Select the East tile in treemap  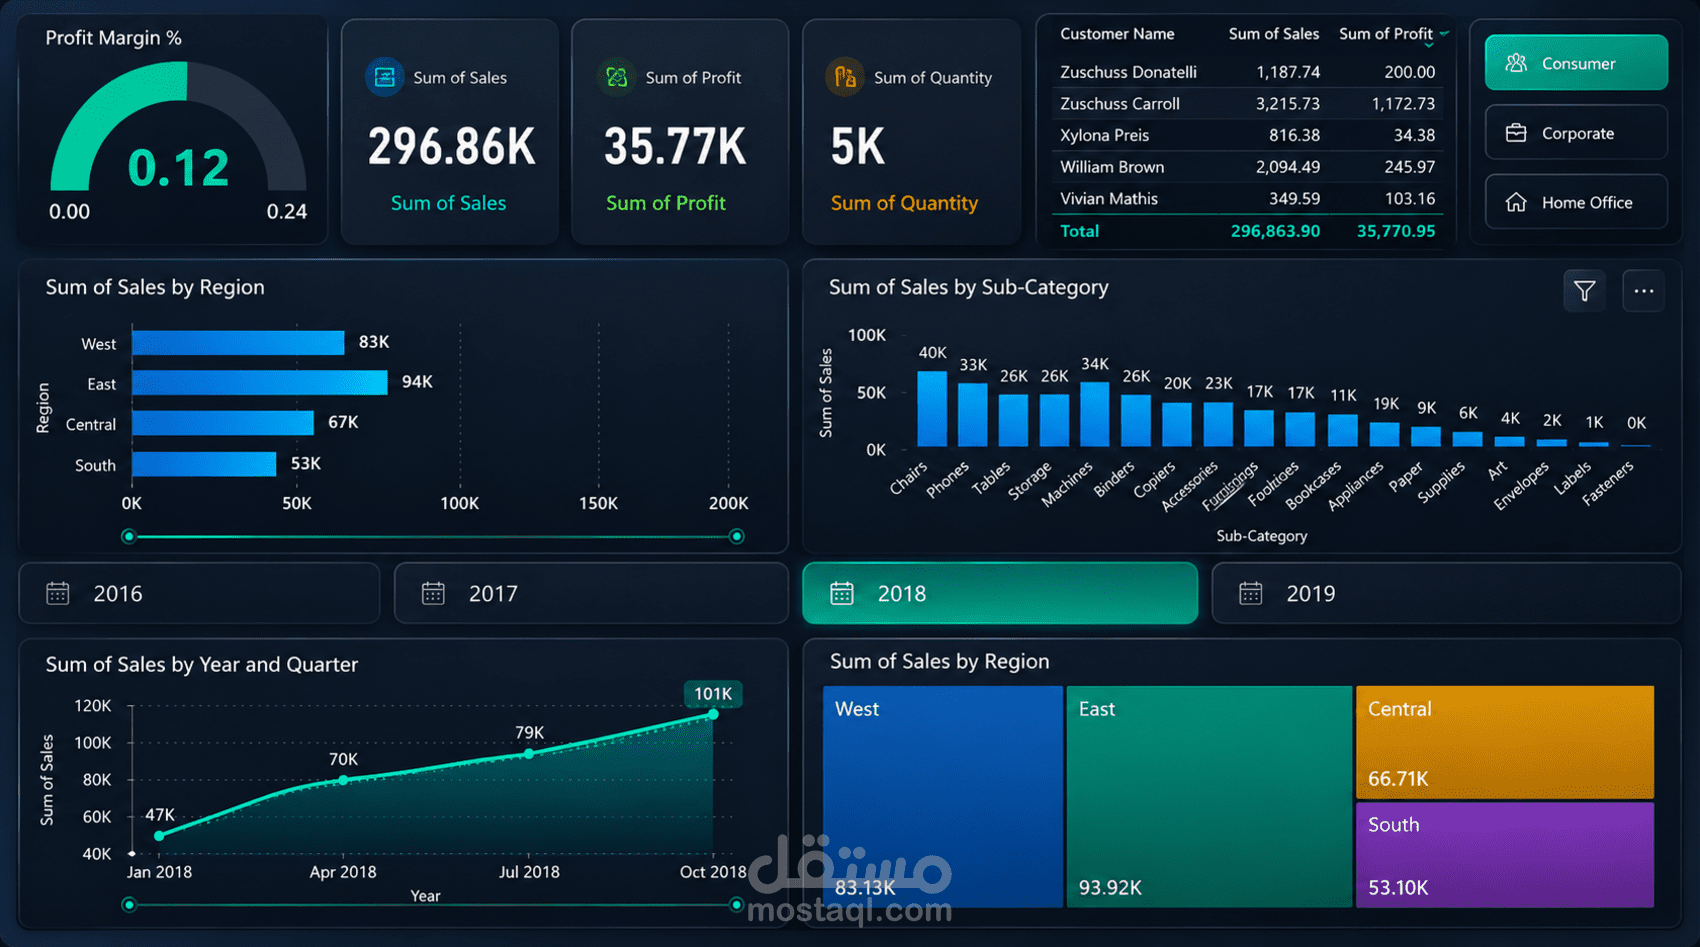(x=1209, y=797)
